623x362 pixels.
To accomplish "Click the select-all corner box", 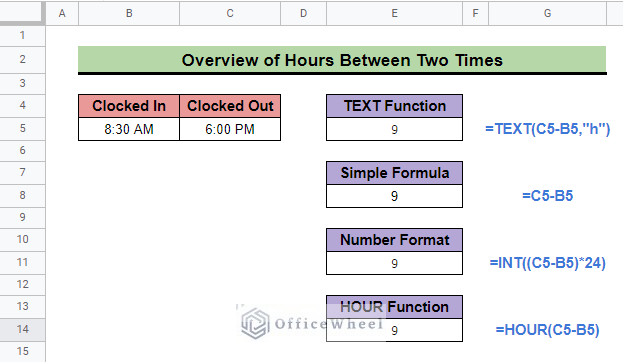I will [x=21, y=12].
